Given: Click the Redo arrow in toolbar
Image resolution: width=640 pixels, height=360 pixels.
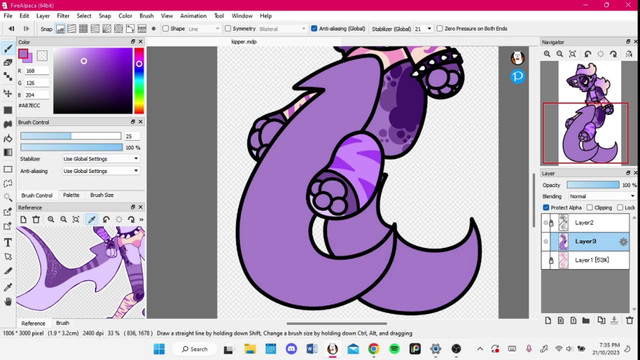Looking at the screenshot, I should pyautogui.click(x=26, y=29).
